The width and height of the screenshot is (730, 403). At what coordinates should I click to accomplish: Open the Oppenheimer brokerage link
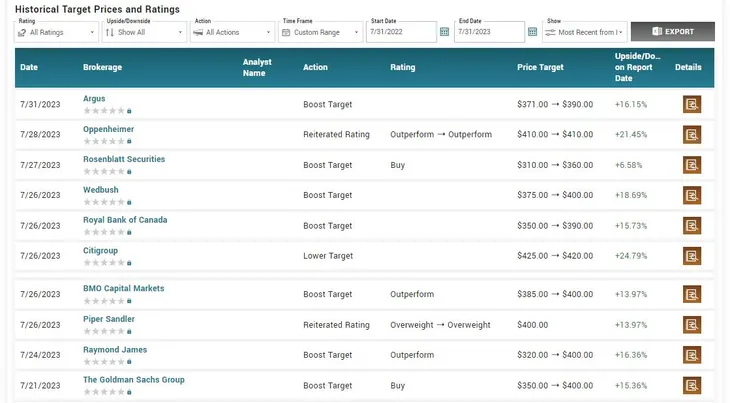pyautogui.click(x=108, y=129)
